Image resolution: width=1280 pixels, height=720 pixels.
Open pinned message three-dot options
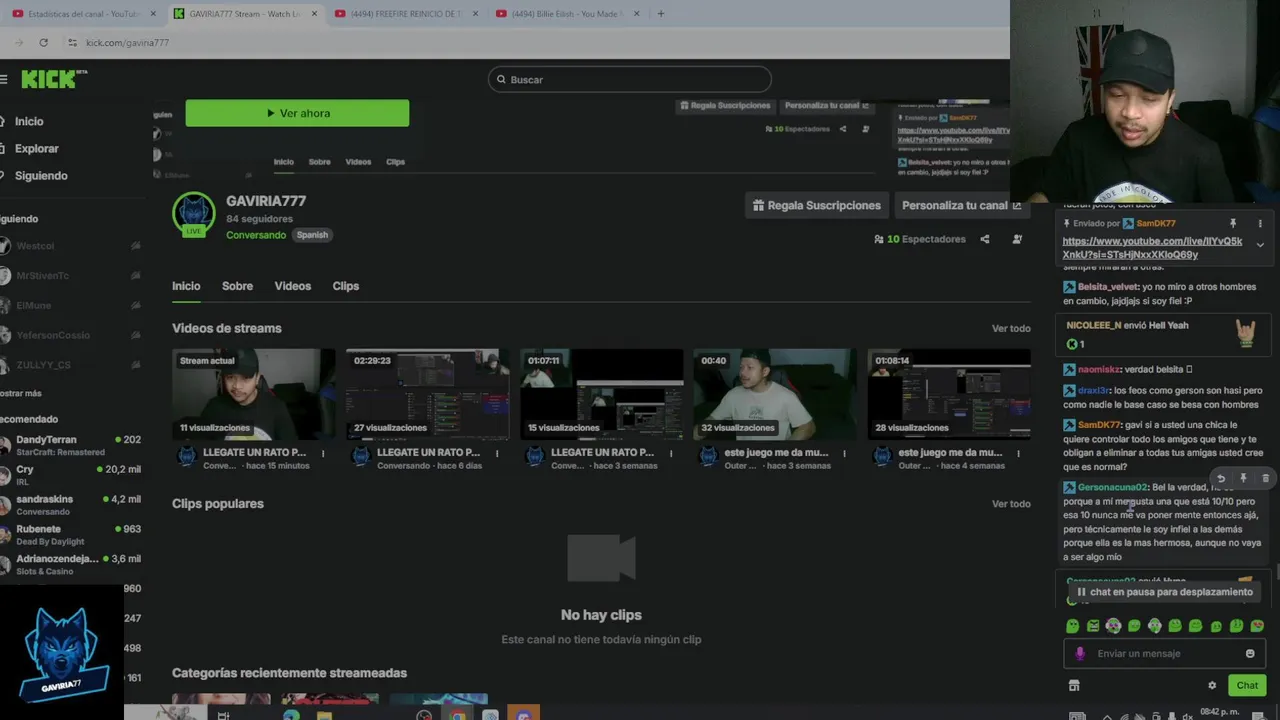[x=1259, y=223]
